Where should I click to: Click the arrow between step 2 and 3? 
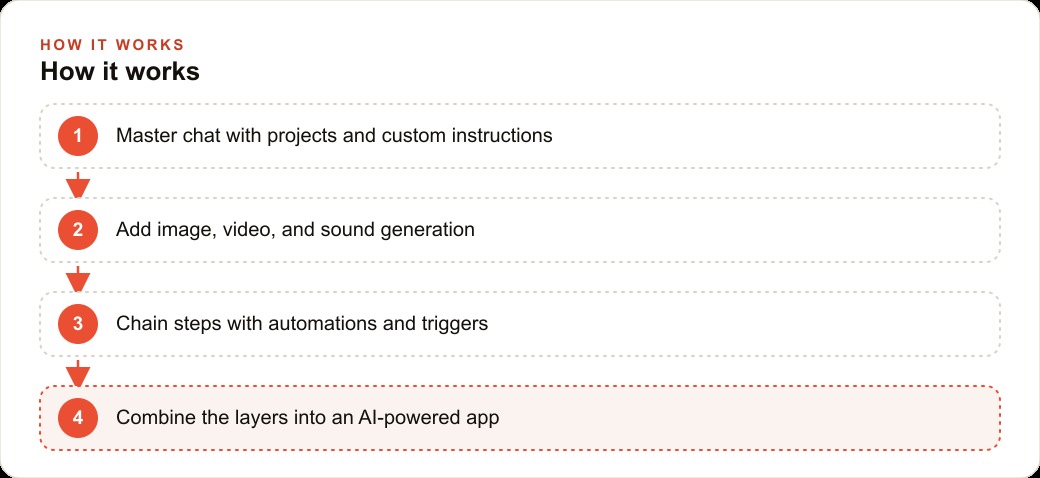point(78,278)
